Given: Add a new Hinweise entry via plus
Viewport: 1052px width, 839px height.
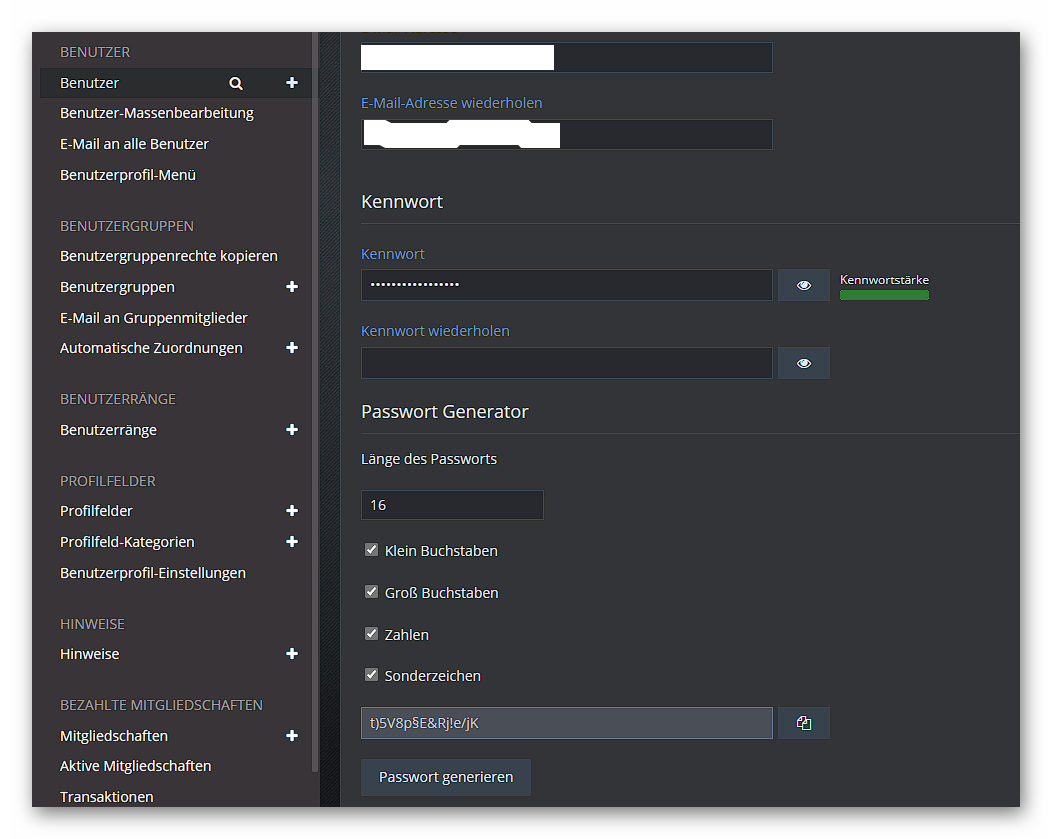Looking at the screenshot, I should point(292,654).
